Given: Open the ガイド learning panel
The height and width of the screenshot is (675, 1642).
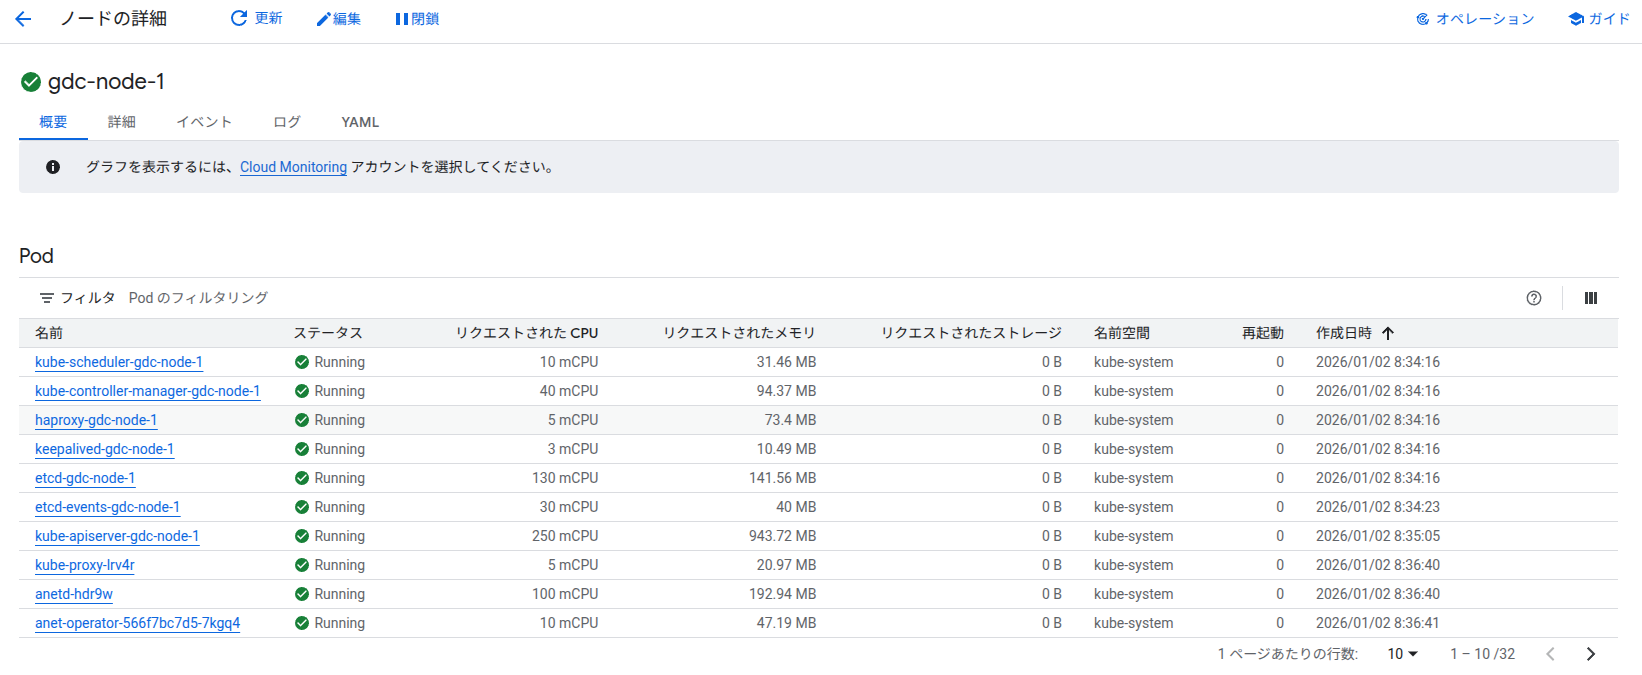Looking at the screenshot, I should (1599, 19).
